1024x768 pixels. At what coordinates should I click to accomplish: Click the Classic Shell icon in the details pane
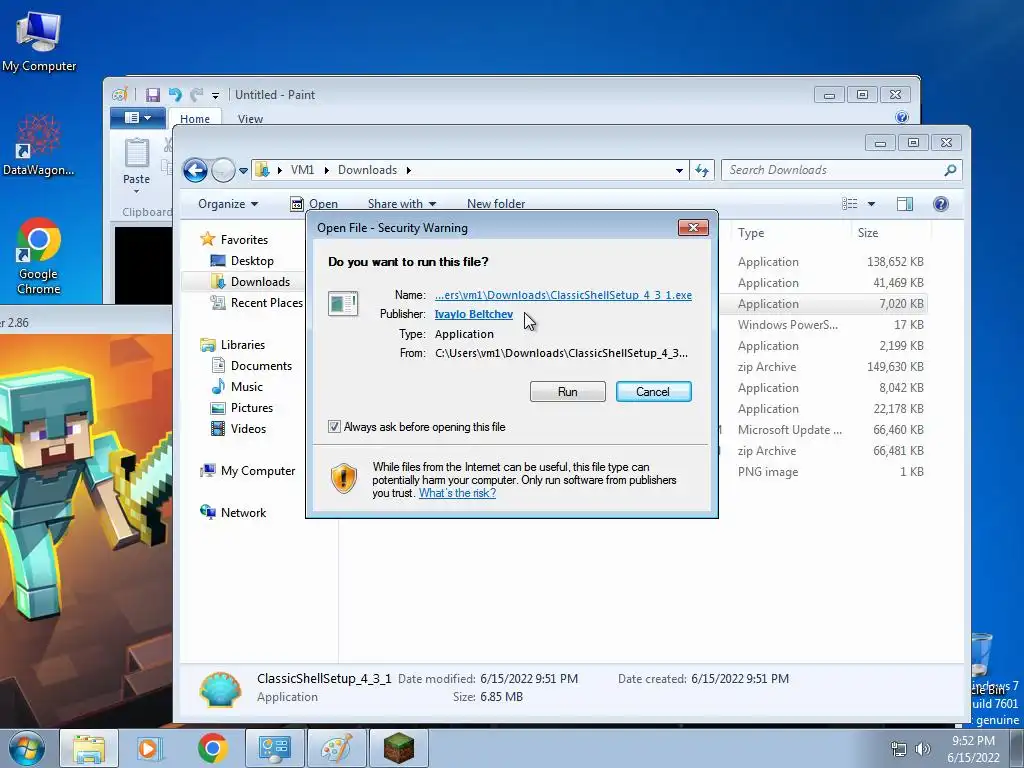pyautogui.click(x=220, y=689)
